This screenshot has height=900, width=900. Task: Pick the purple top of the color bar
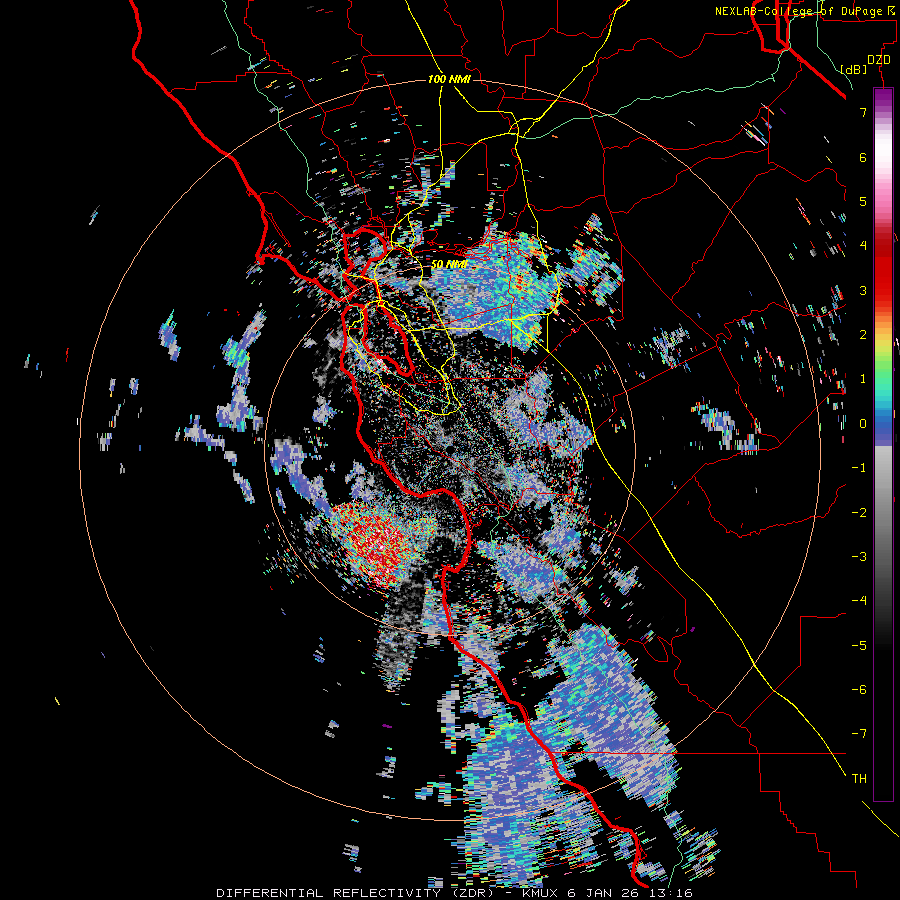tap(883, 98)
